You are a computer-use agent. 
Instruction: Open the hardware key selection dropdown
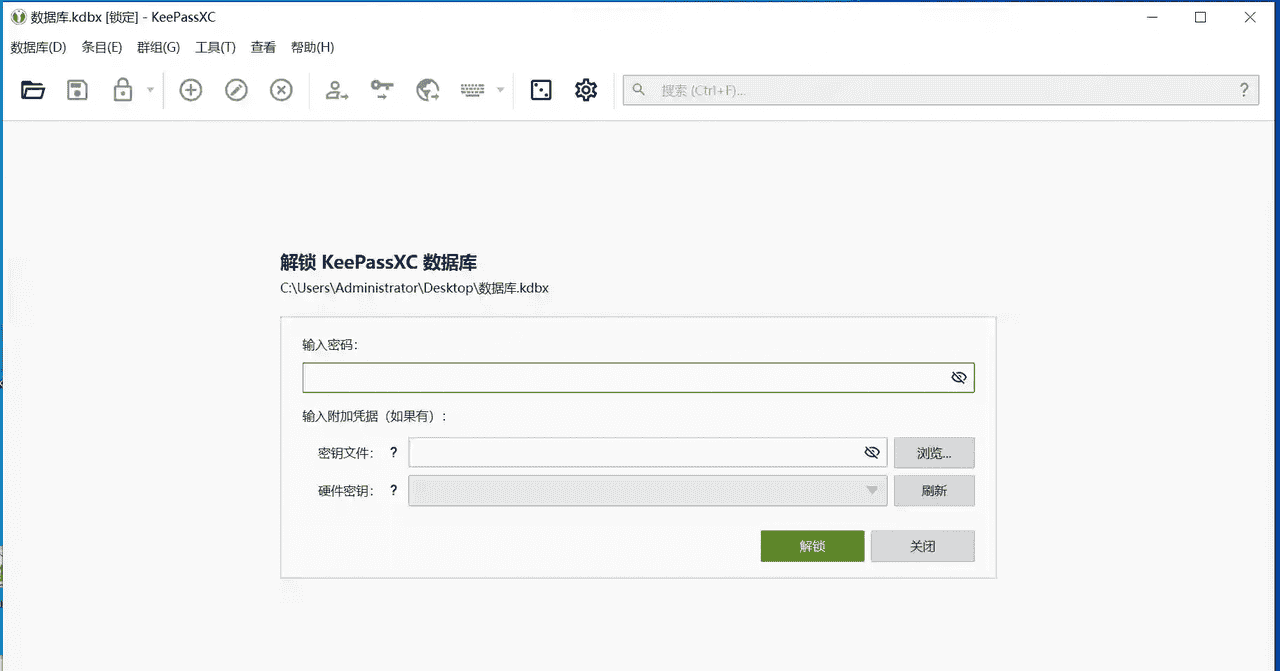(x=871, y=490)
